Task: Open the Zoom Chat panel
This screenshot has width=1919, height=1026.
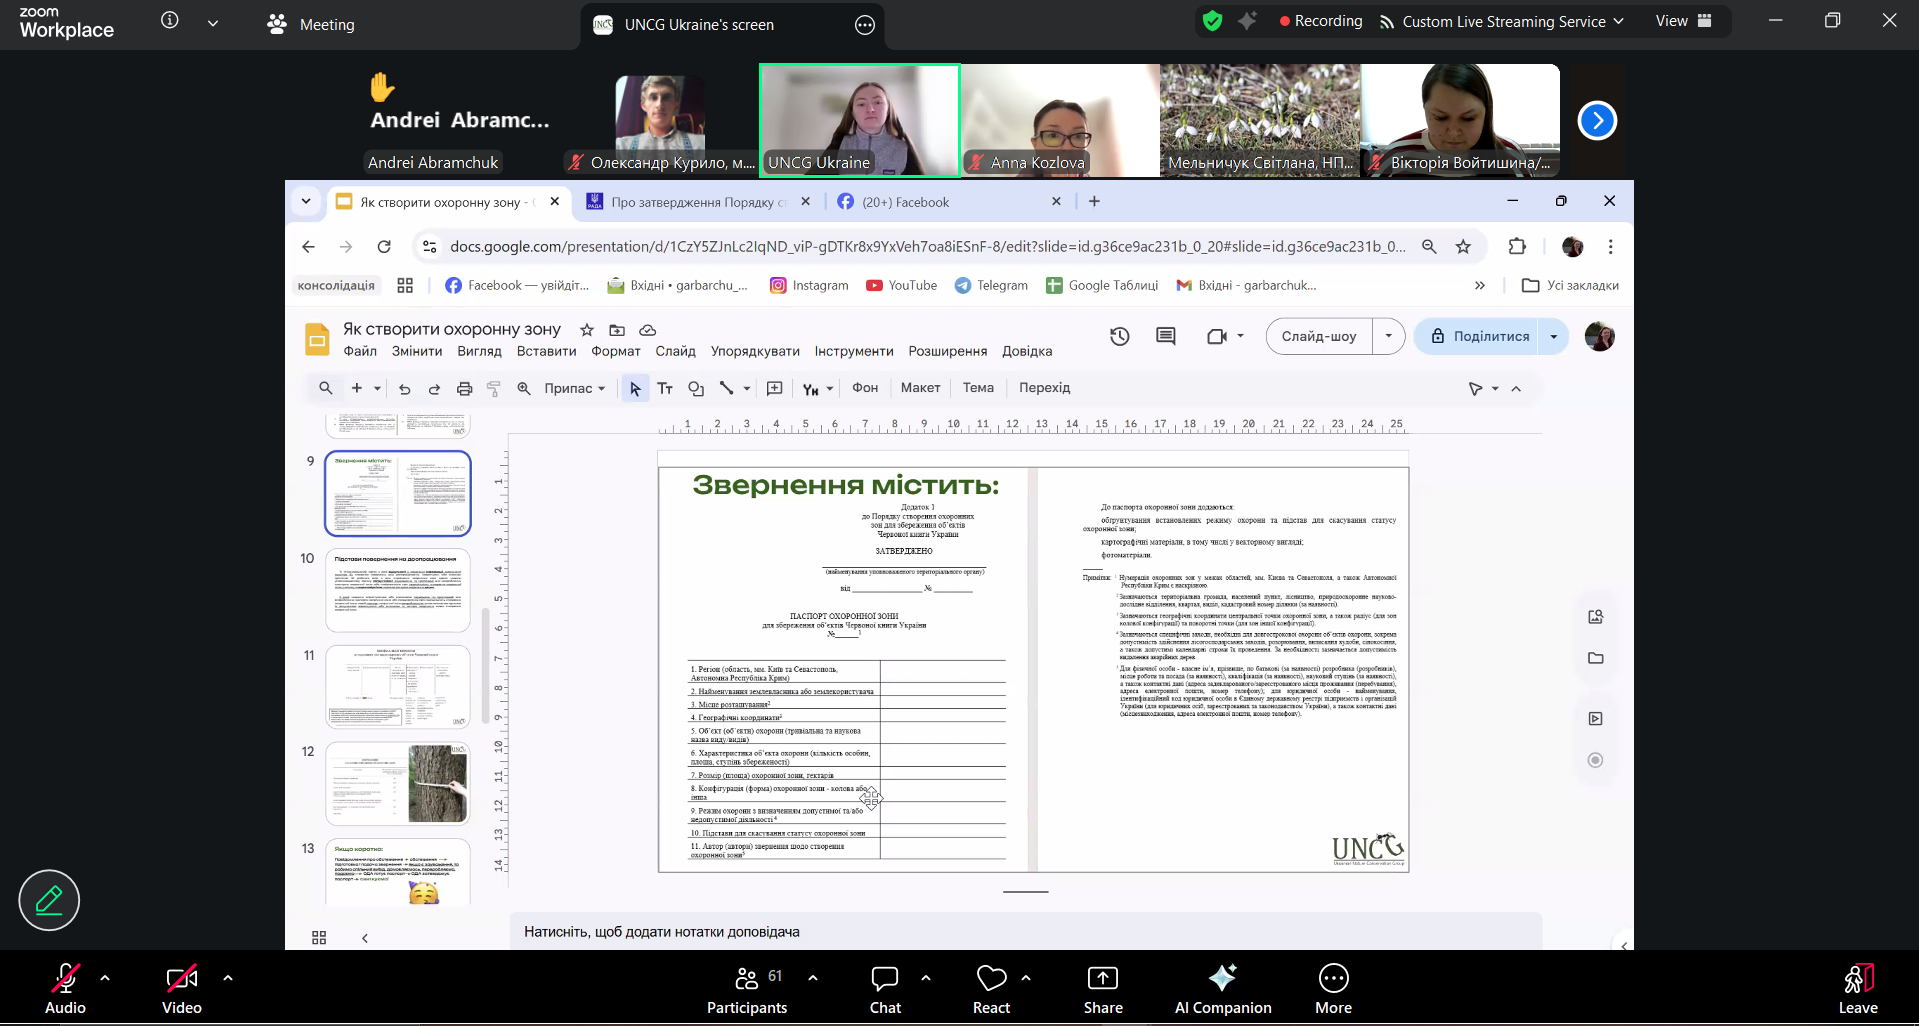Action: tap(885, 988)
